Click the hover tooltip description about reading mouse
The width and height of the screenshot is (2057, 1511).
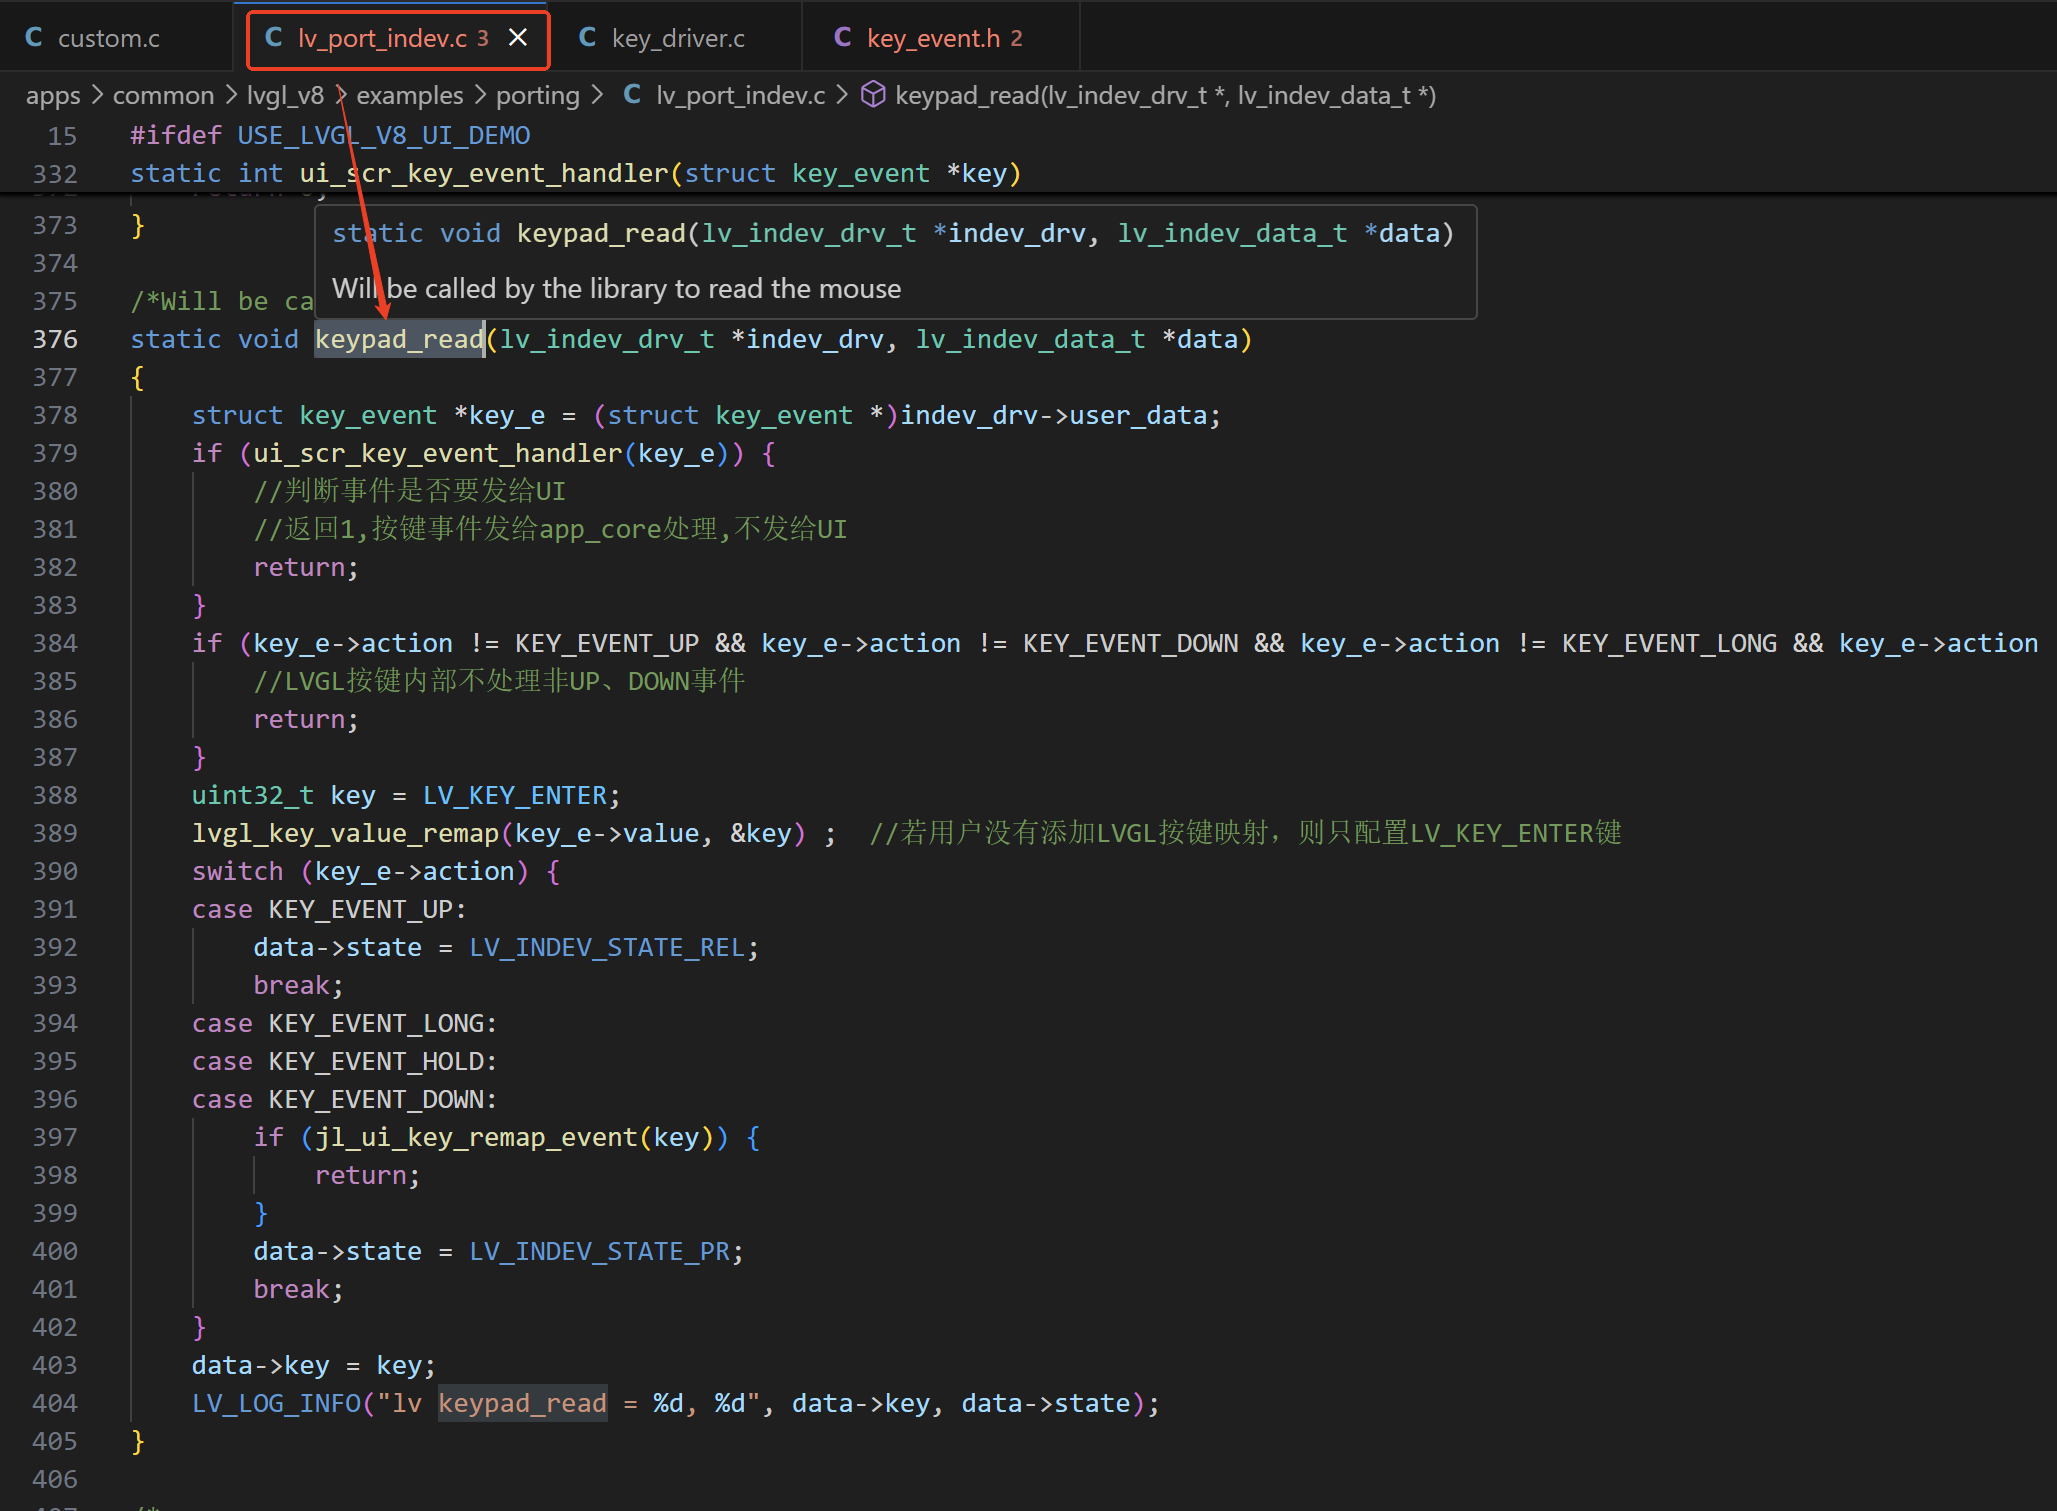(x=616, y=289)
